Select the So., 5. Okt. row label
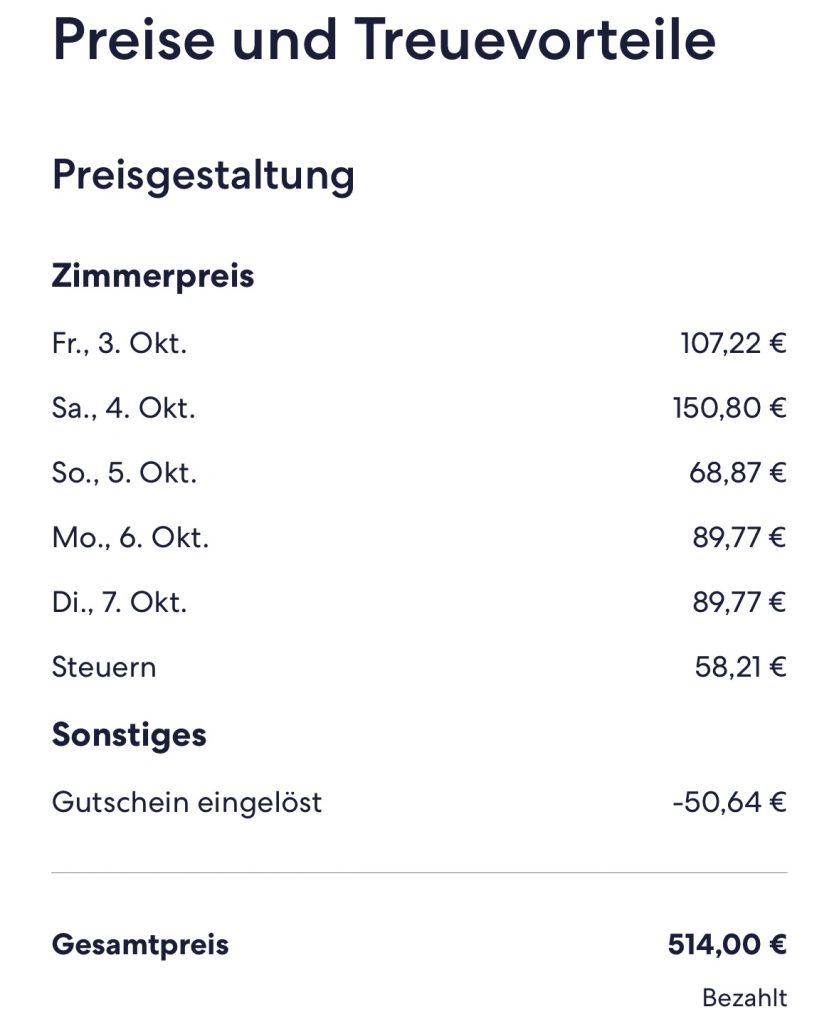839x1024 pixels. (x=124, y=473)
